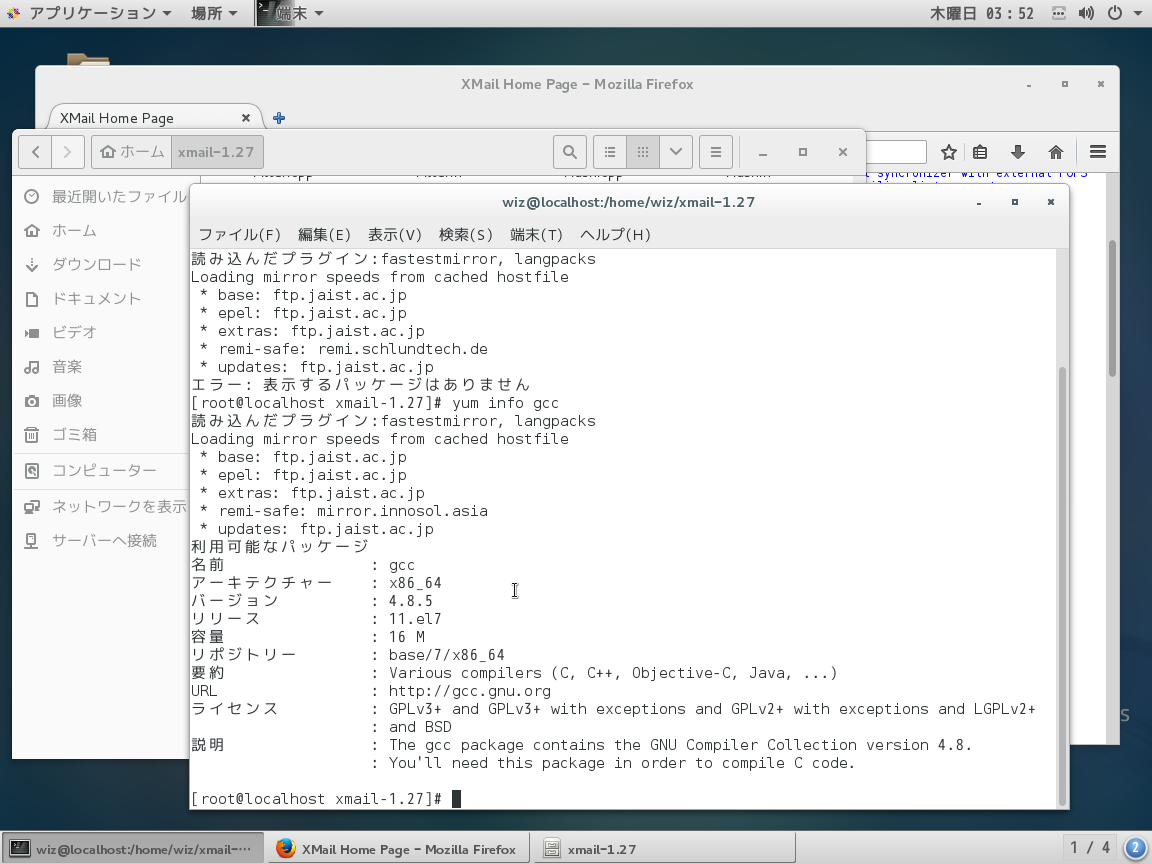Open the アプリケーション menu
1152x864 pixels.
pos(89,13)
